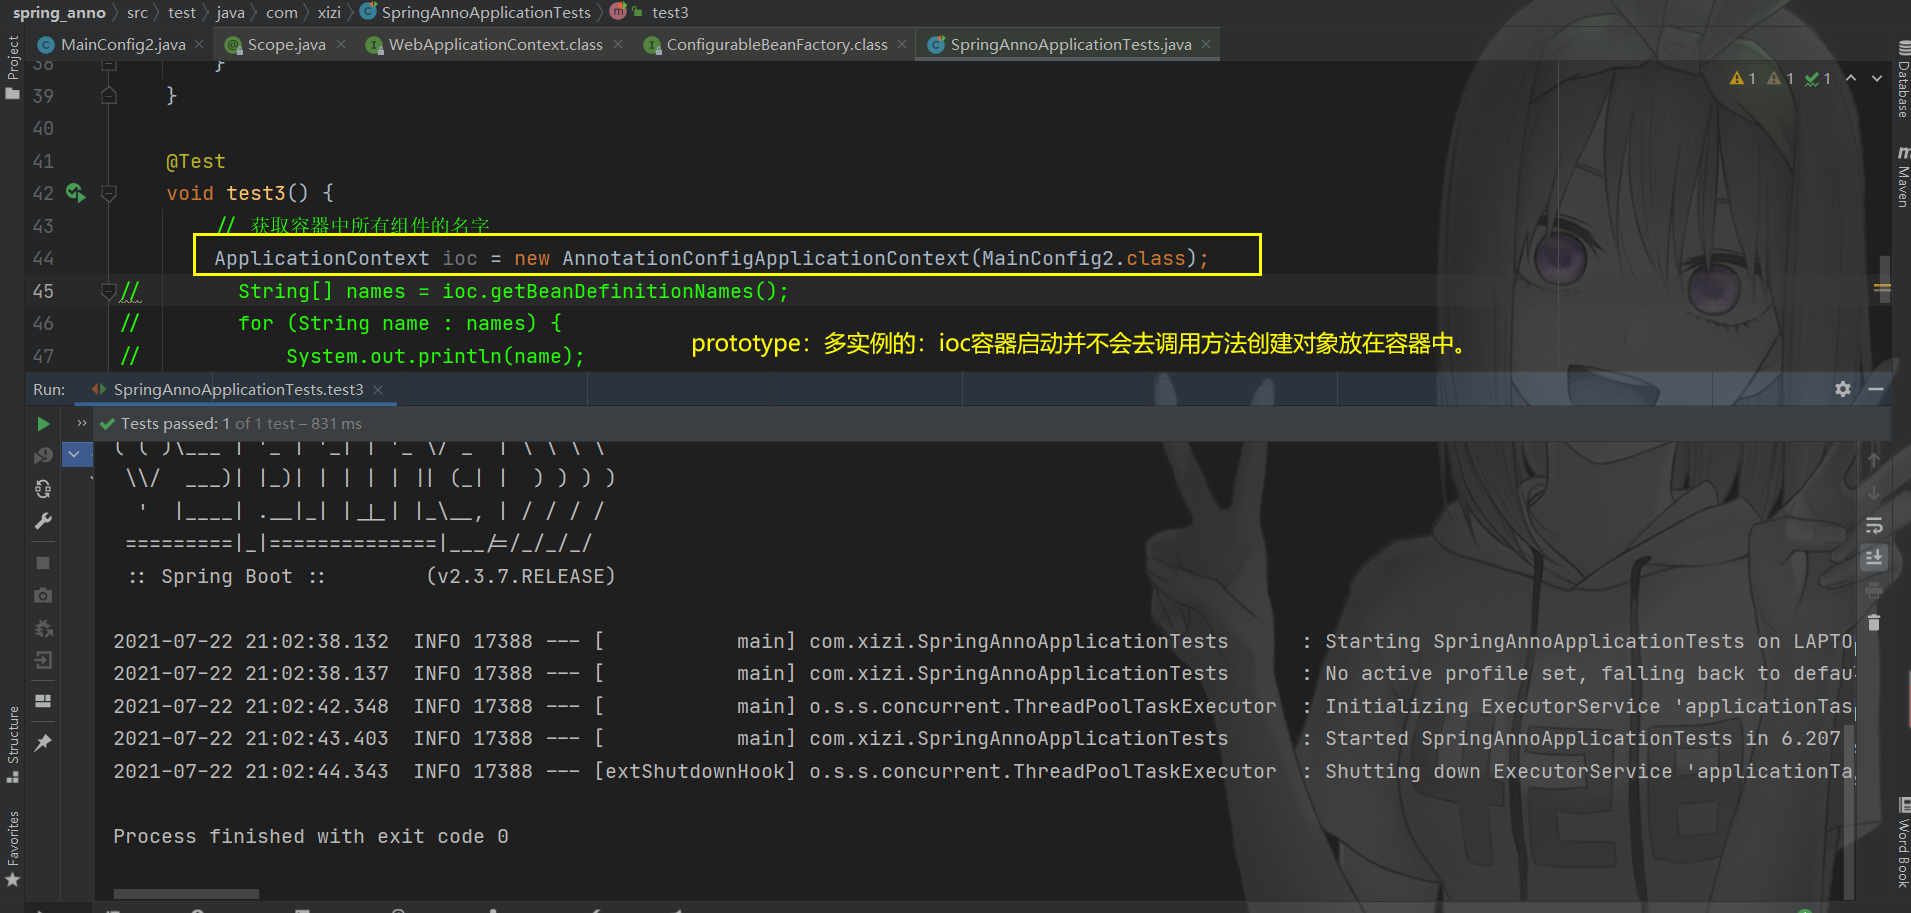Click the Down the stack trace arrow

tap(1874, 492)
